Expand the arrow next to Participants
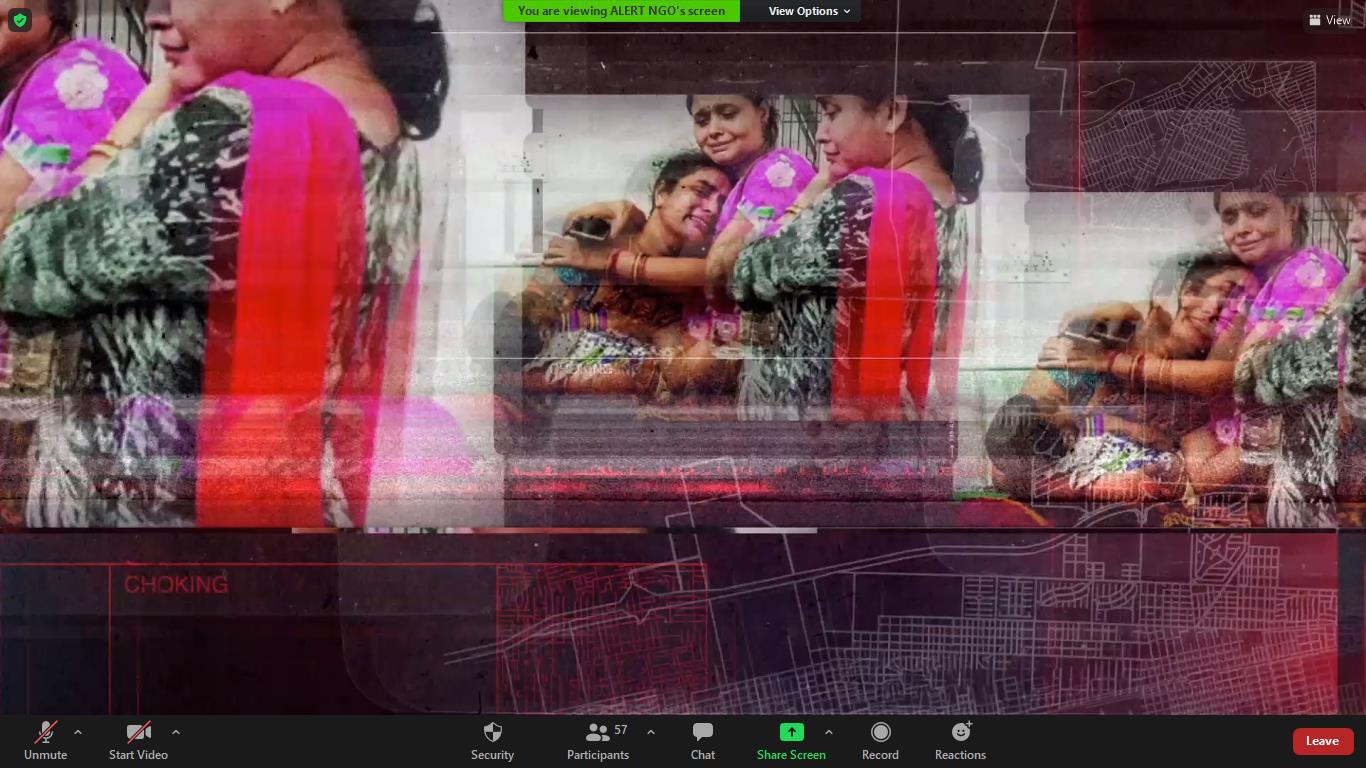 pyautogui.click(x=651, y=732)
